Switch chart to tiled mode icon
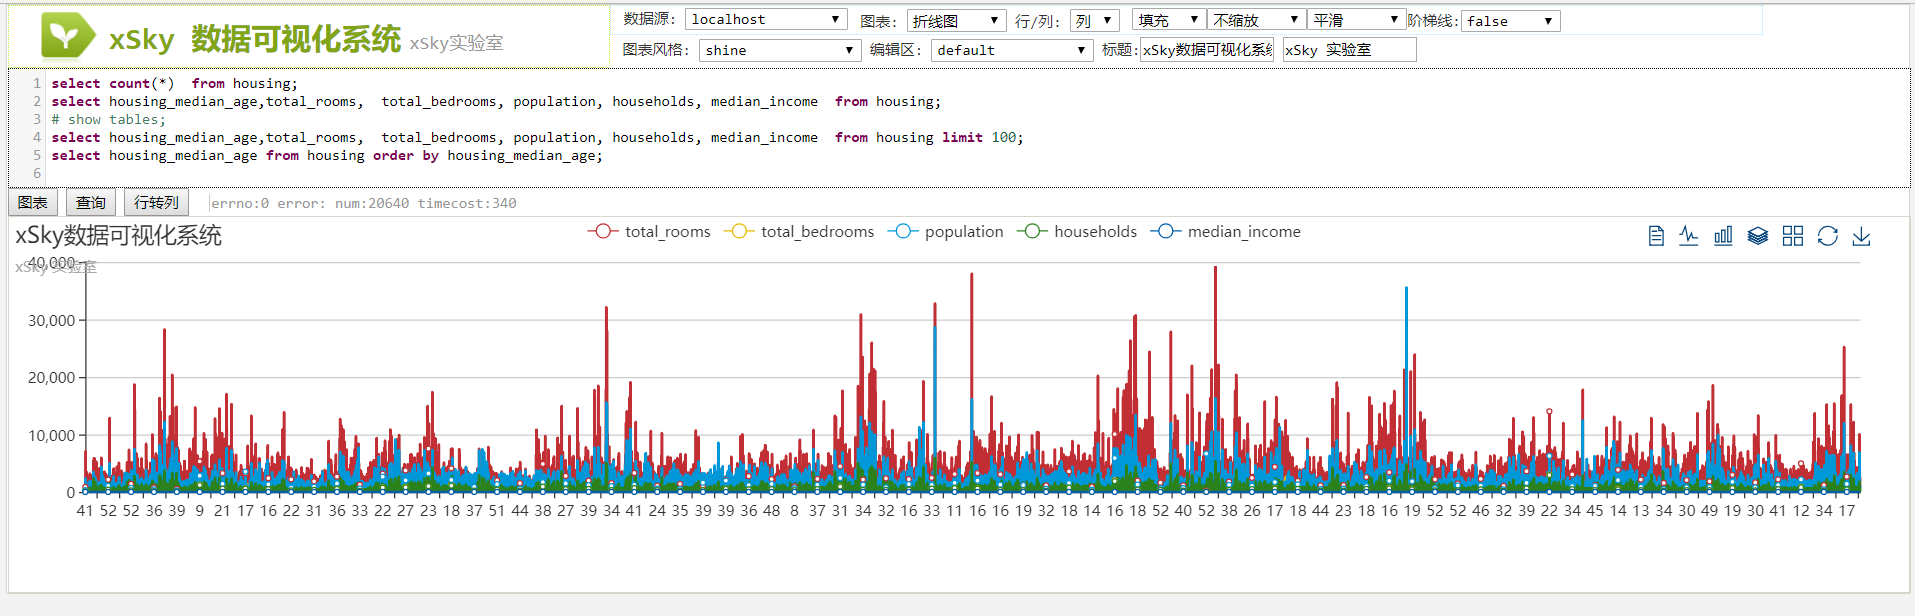The width and height of the screenshot is (1915, 616). pyautogui.click(x=1793, y=236)
